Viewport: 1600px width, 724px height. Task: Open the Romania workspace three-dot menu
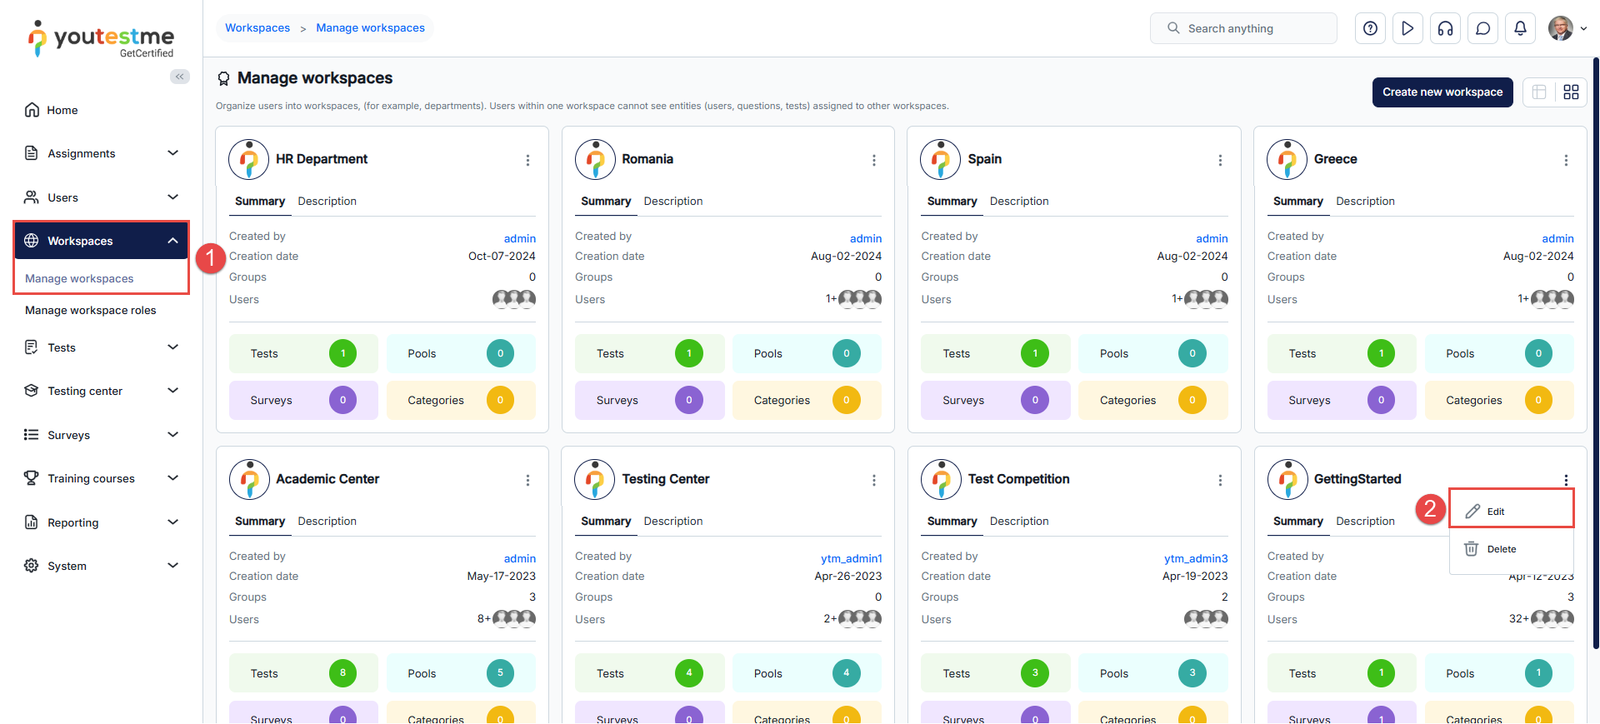tap(874, 160)
